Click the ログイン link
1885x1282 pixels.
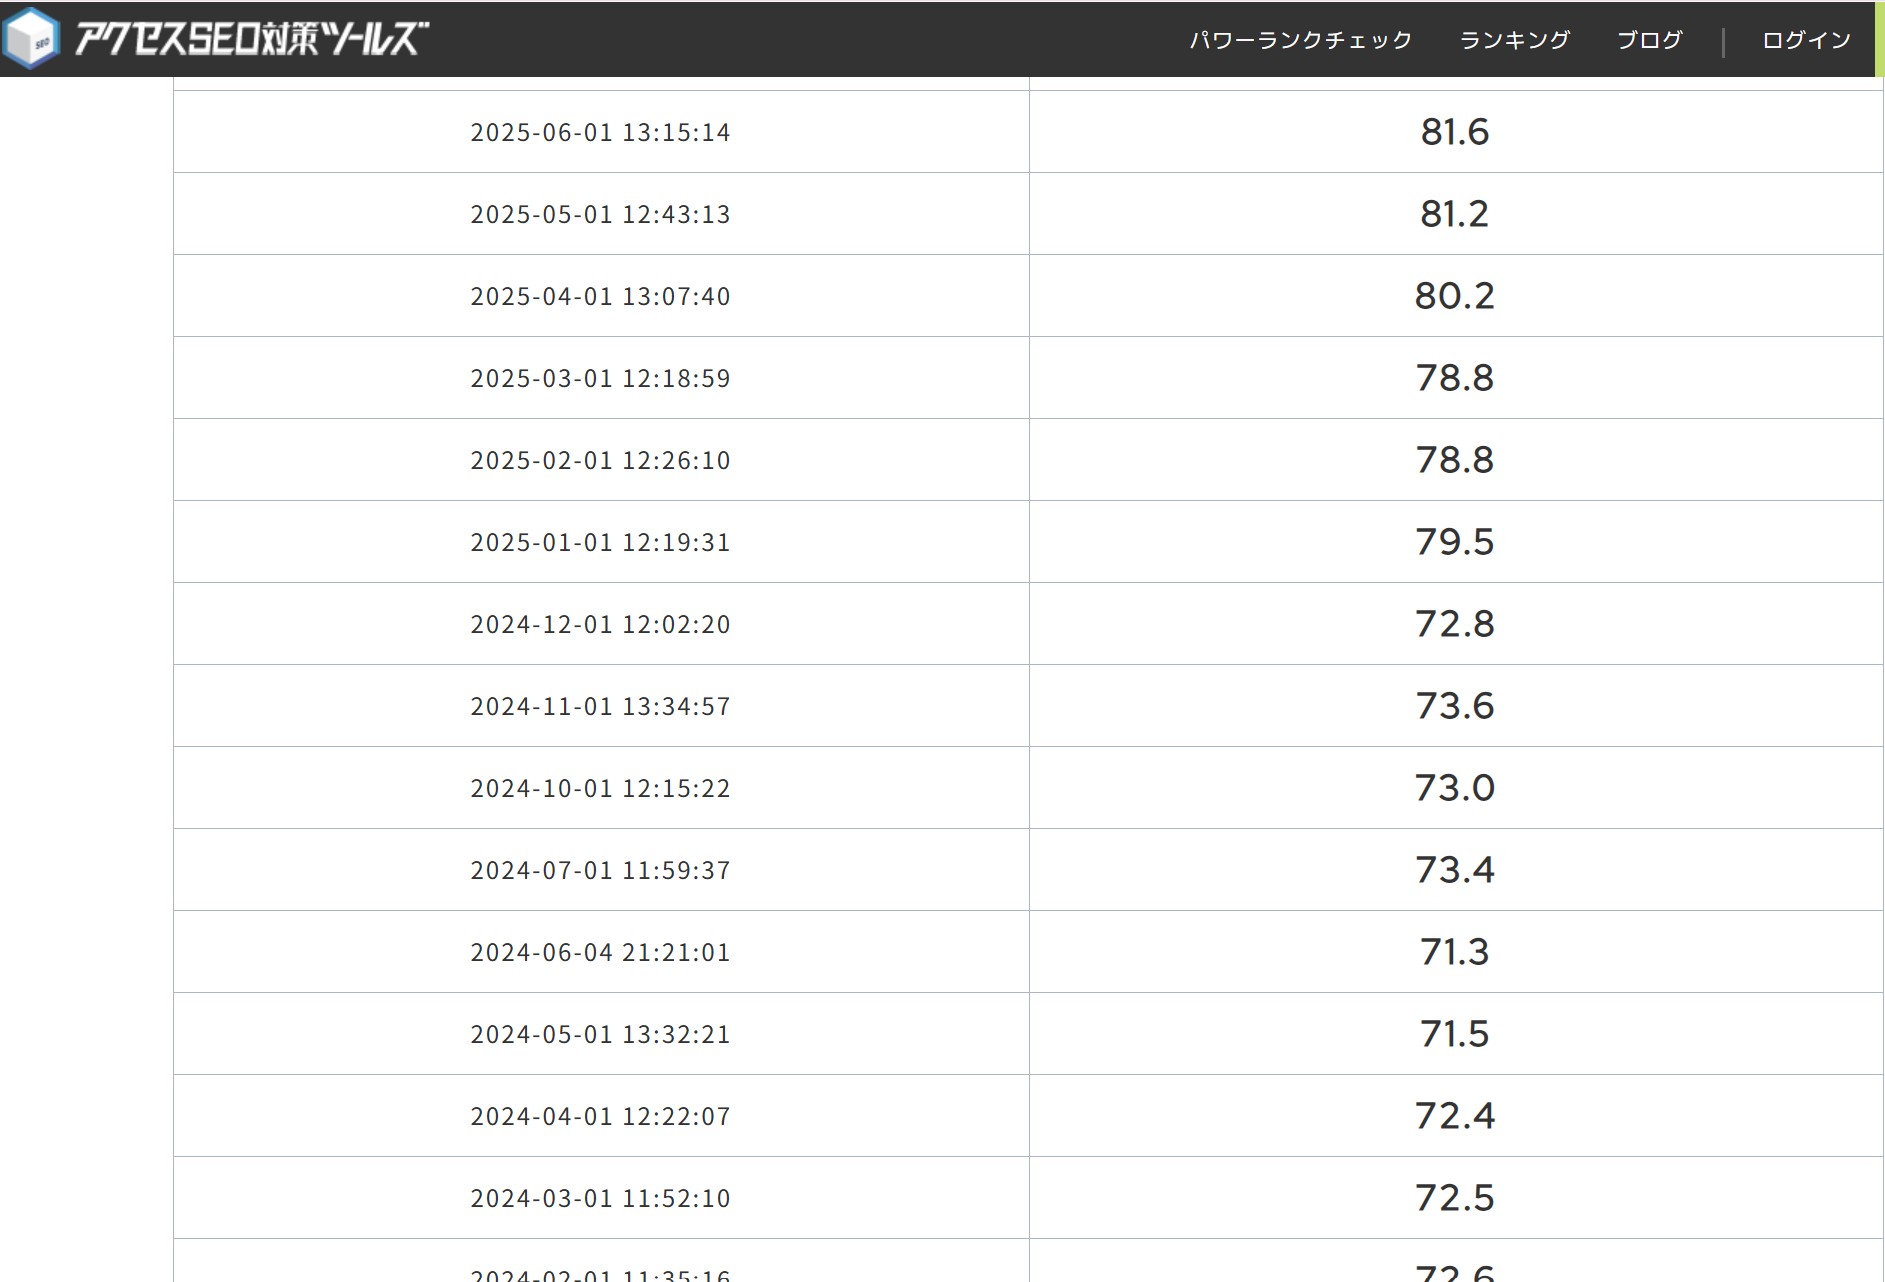(1806, 40)
